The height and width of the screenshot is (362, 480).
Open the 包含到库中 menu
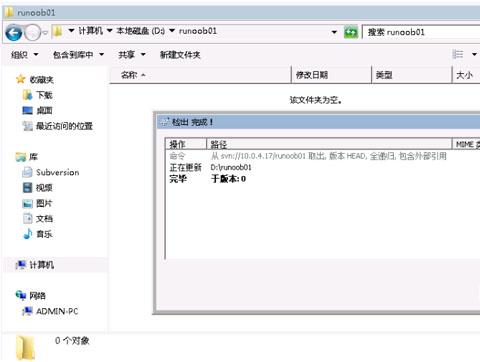[x=78, y=55]
